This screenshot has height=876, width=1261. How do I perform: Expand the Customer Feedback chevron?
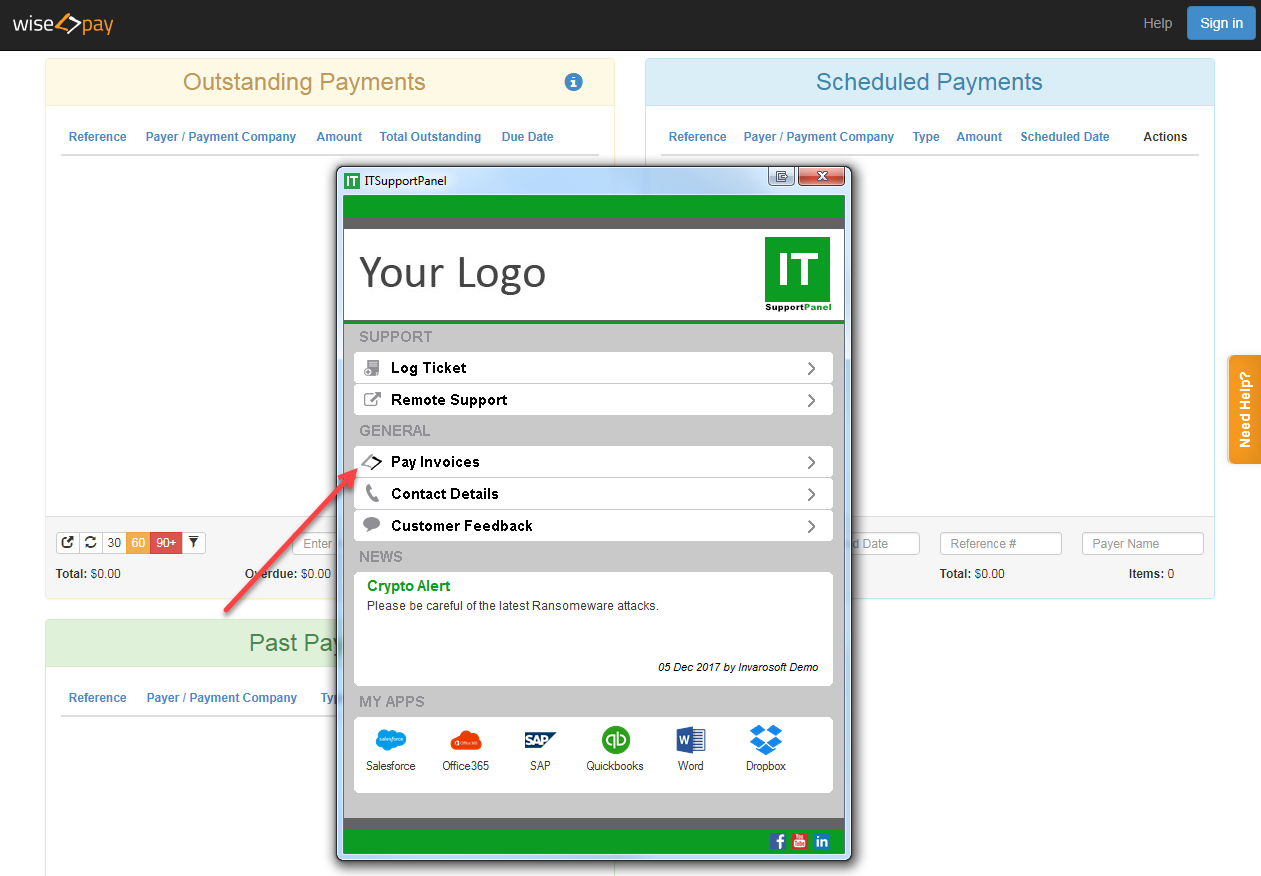[811, 526]
